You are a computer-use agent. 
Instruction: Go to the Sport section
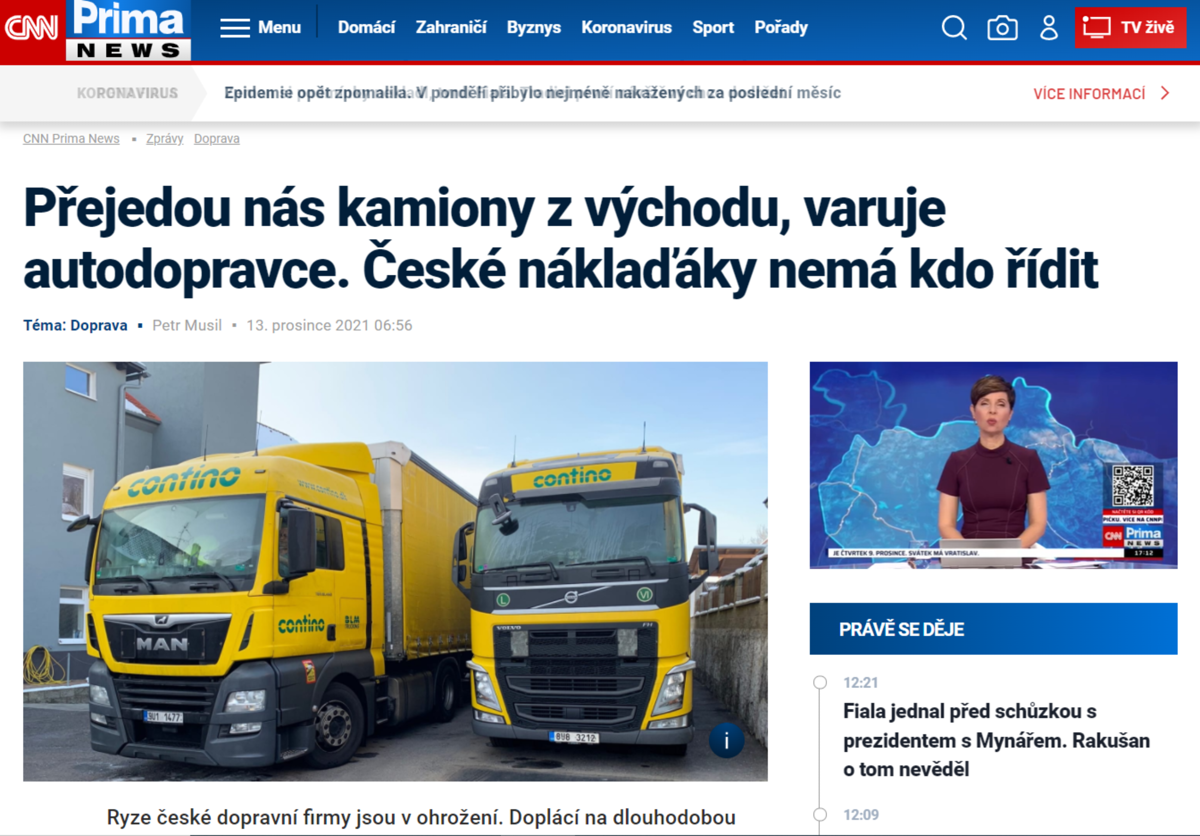(713, 28)
